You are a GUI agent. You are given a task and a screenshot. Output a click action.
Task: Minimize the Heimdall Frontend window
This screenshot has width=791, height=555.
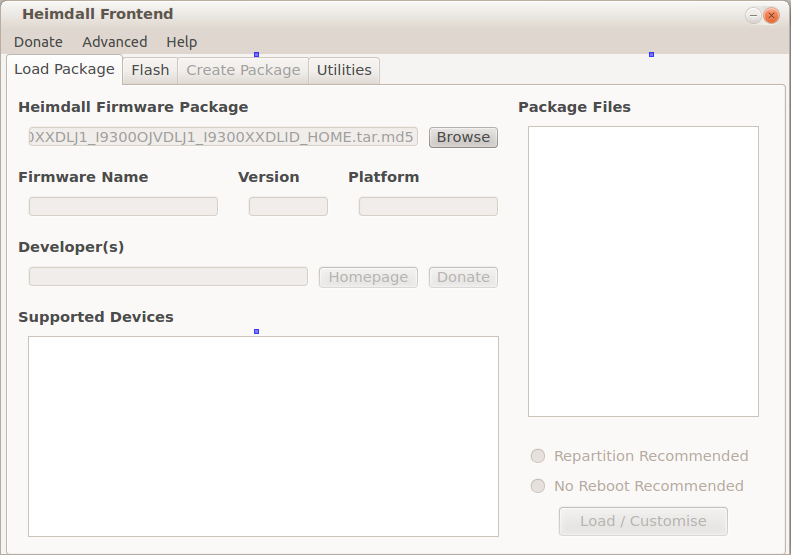pyautogui.click(x=753, y=16)
